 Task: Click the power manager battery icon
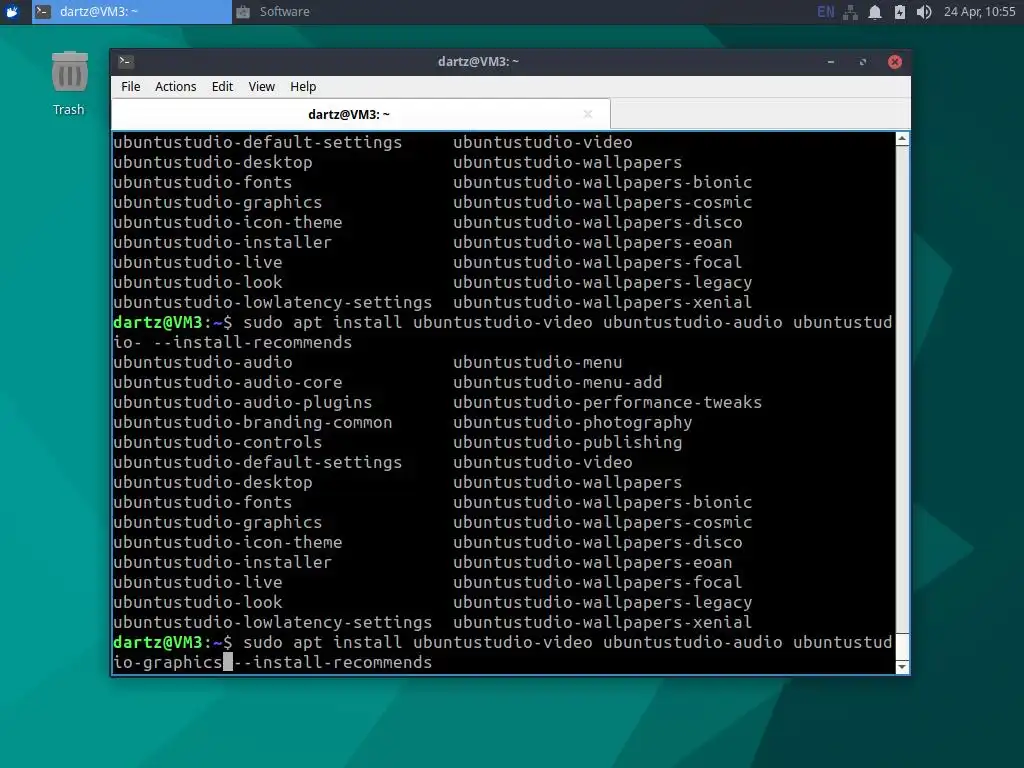(x=899, y=12)
